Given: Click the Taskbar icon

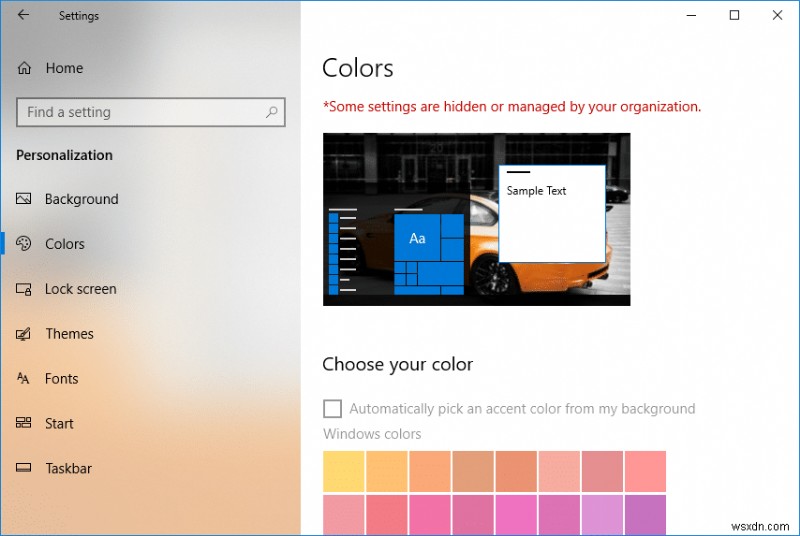Looking at the screenshot, I should coord(24,468).
